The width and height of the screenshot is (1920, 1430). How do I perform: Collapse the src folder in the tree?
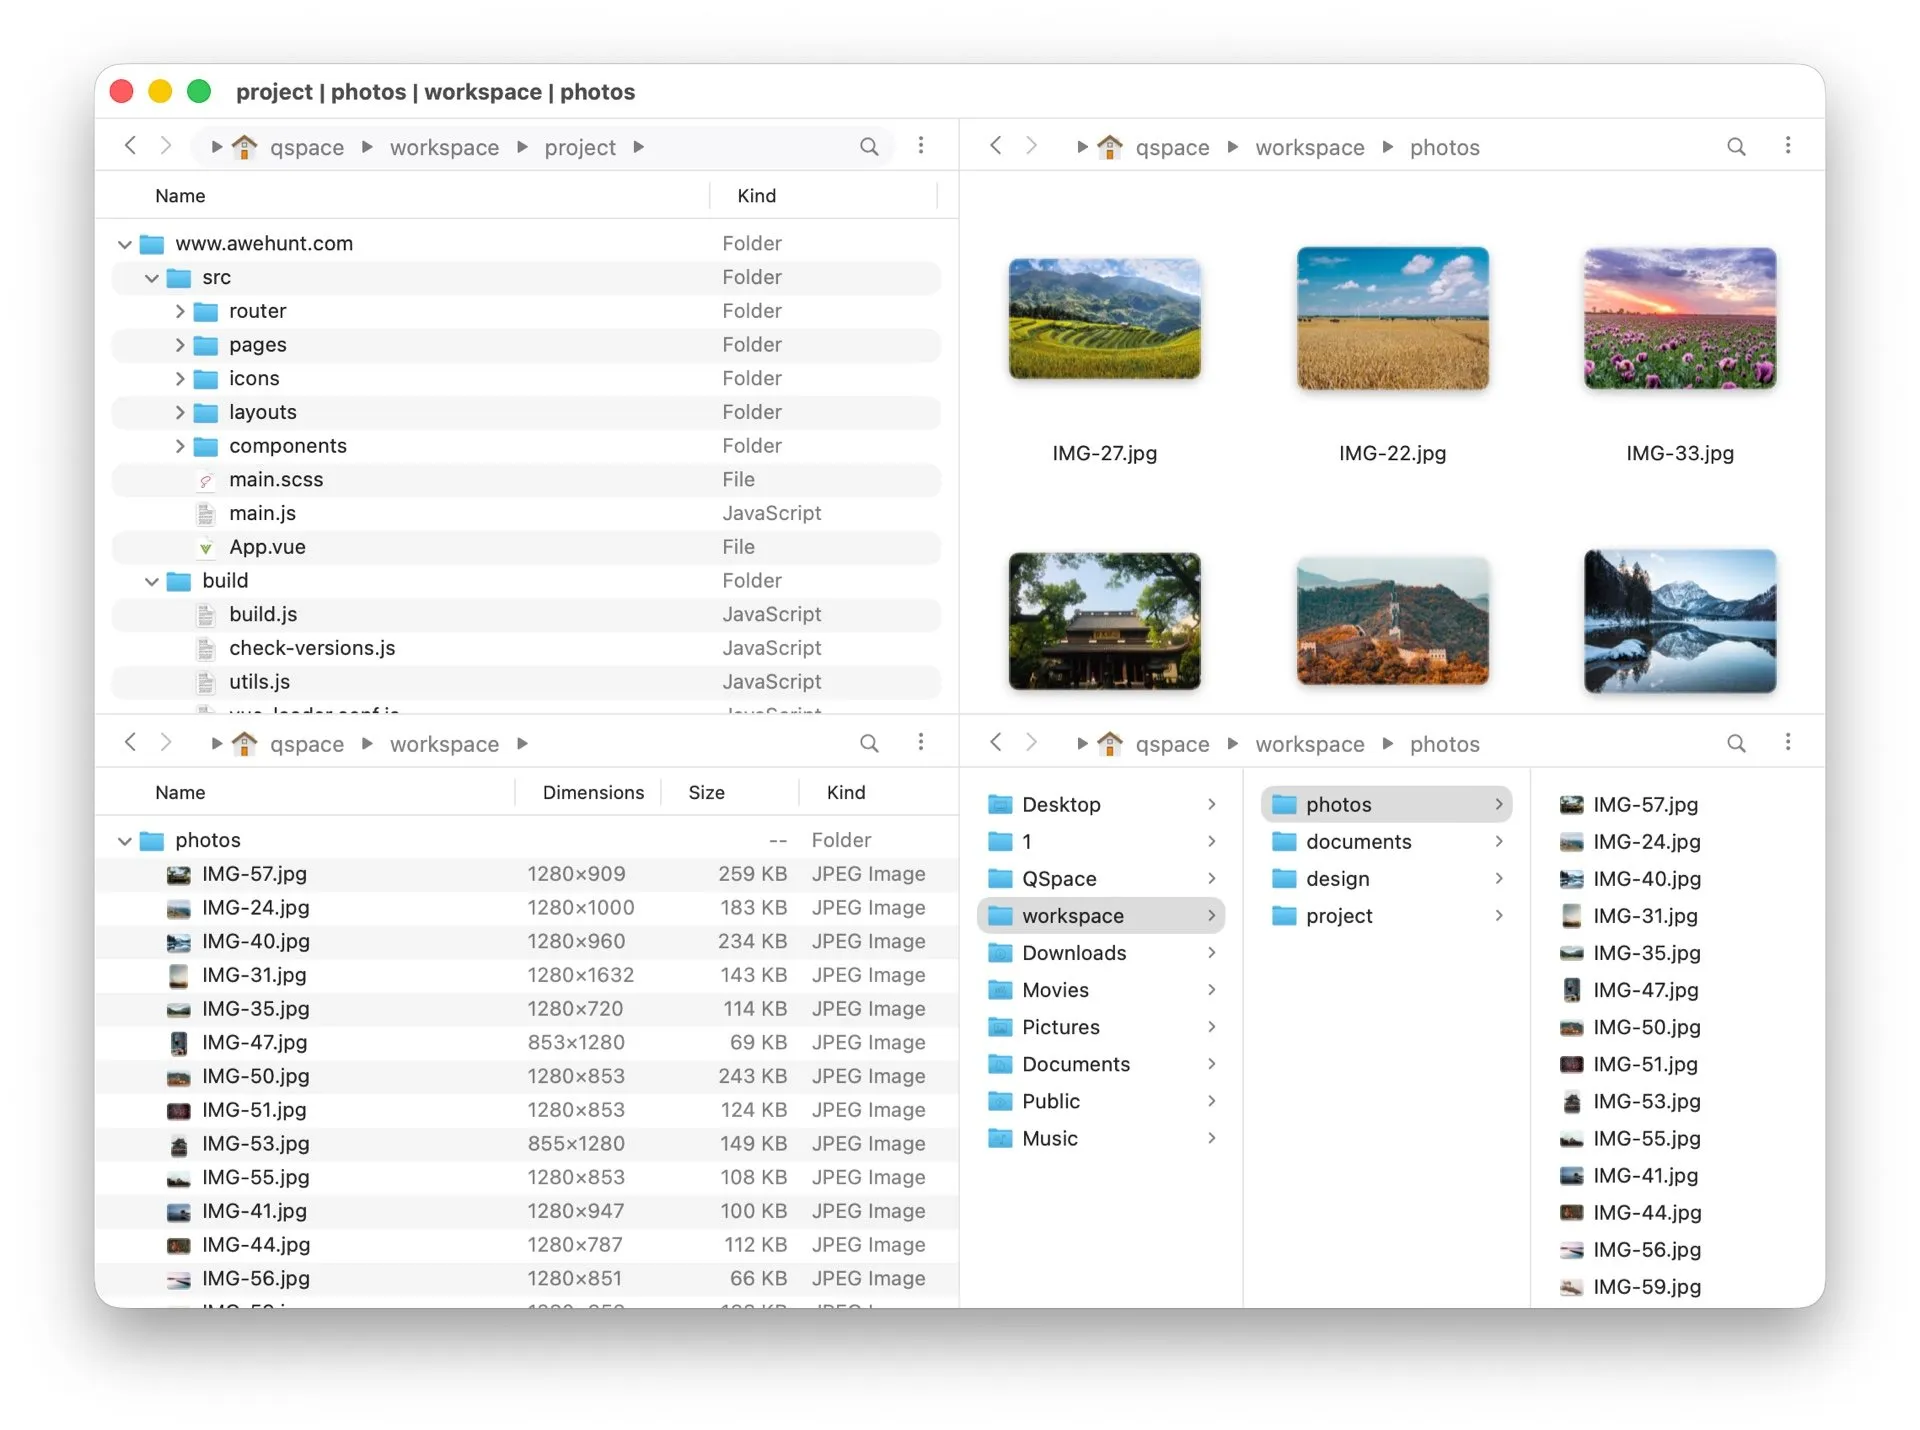[151, 278]
